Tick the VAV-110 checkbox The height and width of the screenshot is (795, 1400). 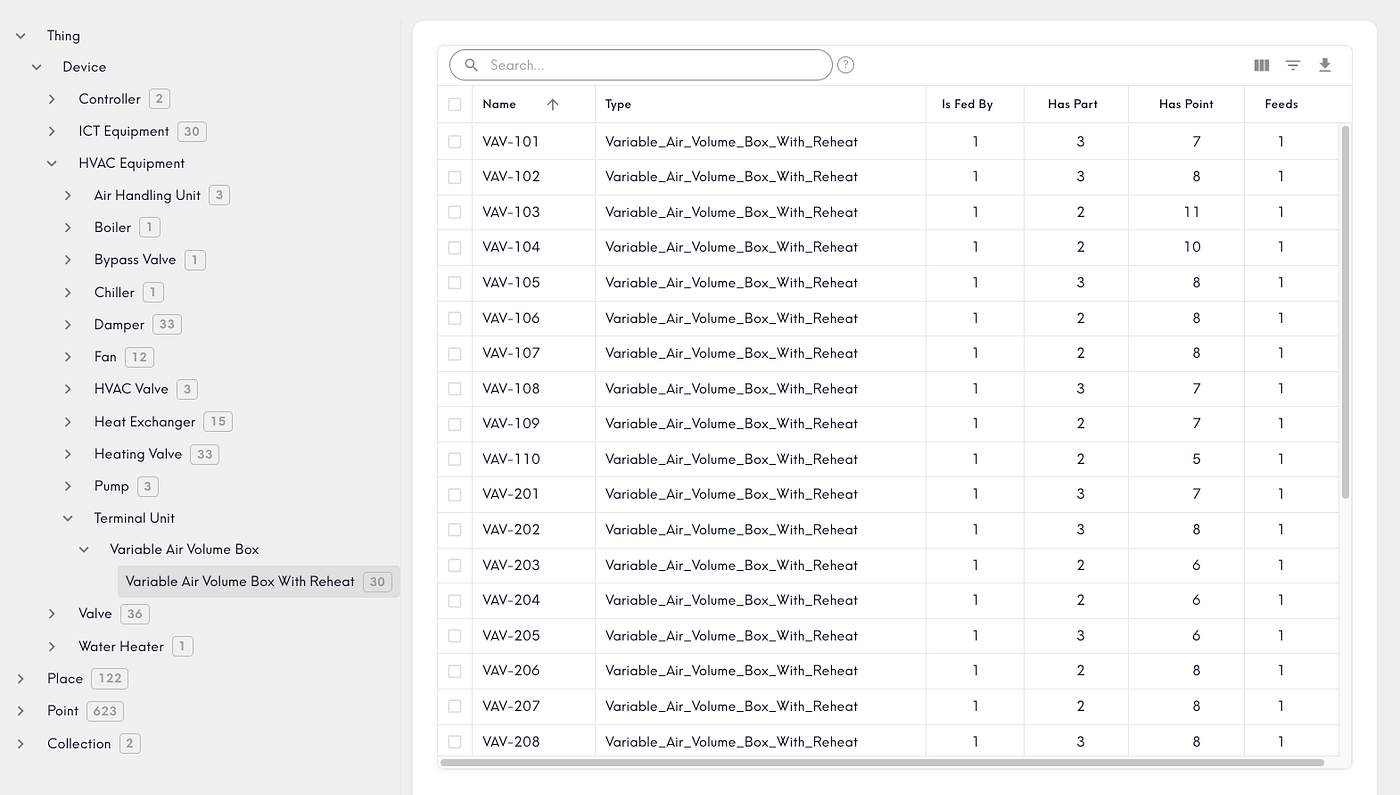coord(455,459)
